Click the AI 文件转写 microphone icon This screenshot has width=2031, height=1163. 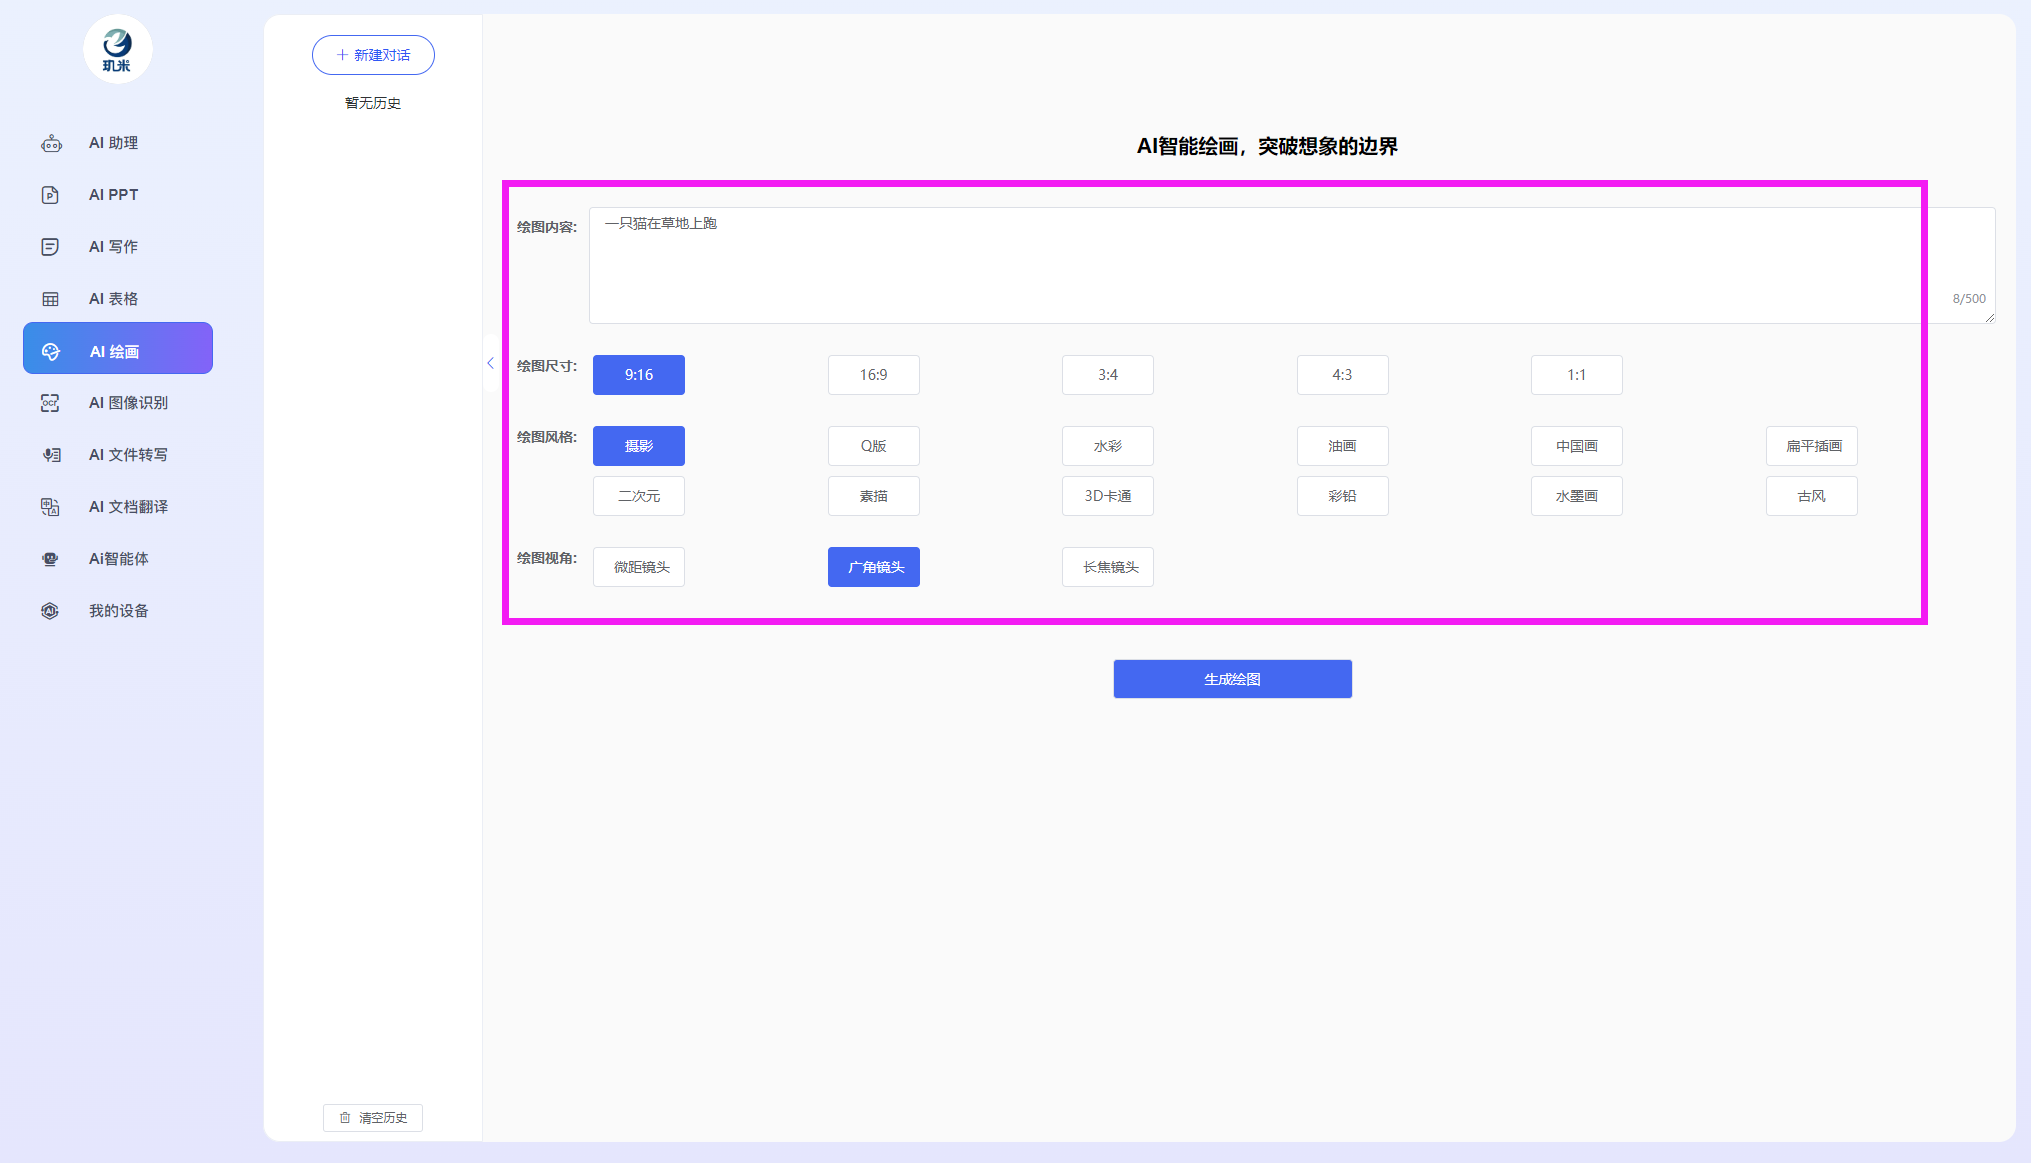pos(50,455)
